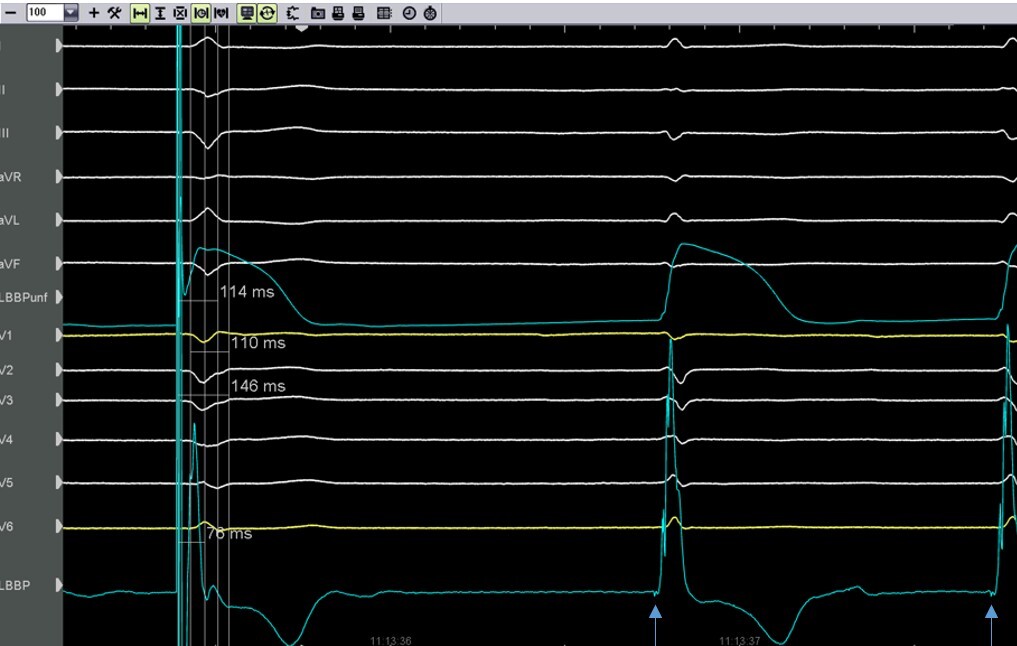Click the camera snapshot capture icon
Screen dimensions: 1017x646
click(x=318, y=13)
